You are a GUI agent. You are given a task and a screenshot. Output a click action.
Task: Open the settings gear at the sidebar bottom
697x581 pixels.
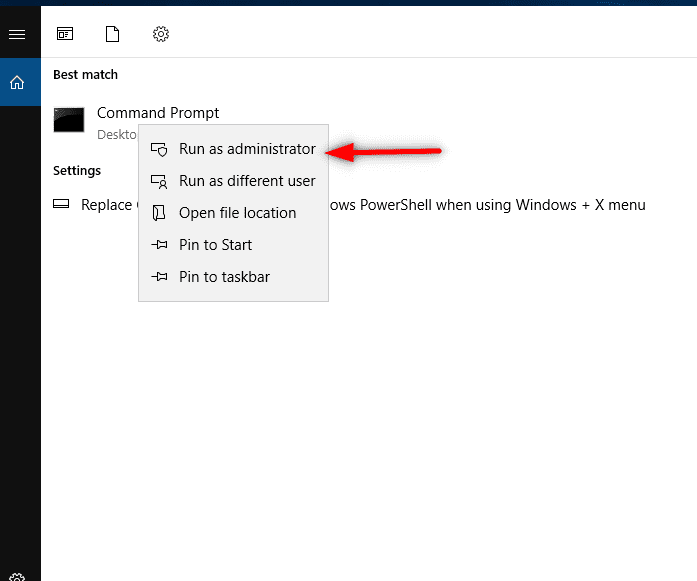tap(16, 576)
